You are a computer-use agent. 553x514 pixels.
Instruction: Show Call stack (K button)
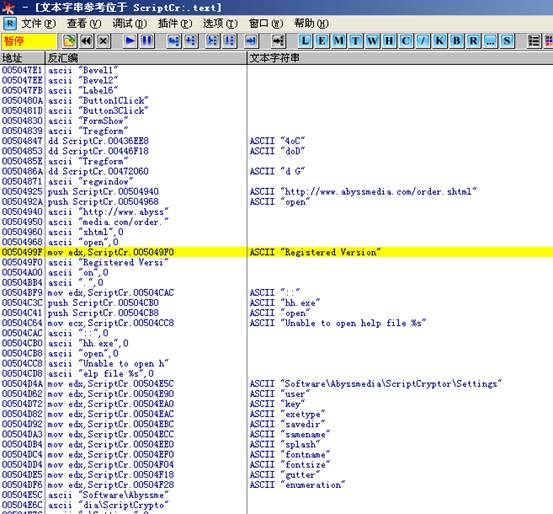coord(439,41)
